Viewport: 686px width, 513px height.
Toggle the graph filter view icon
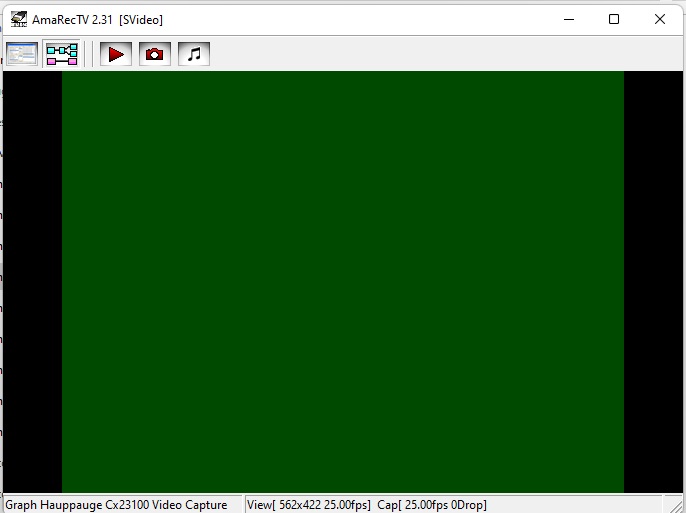point(62,54)
